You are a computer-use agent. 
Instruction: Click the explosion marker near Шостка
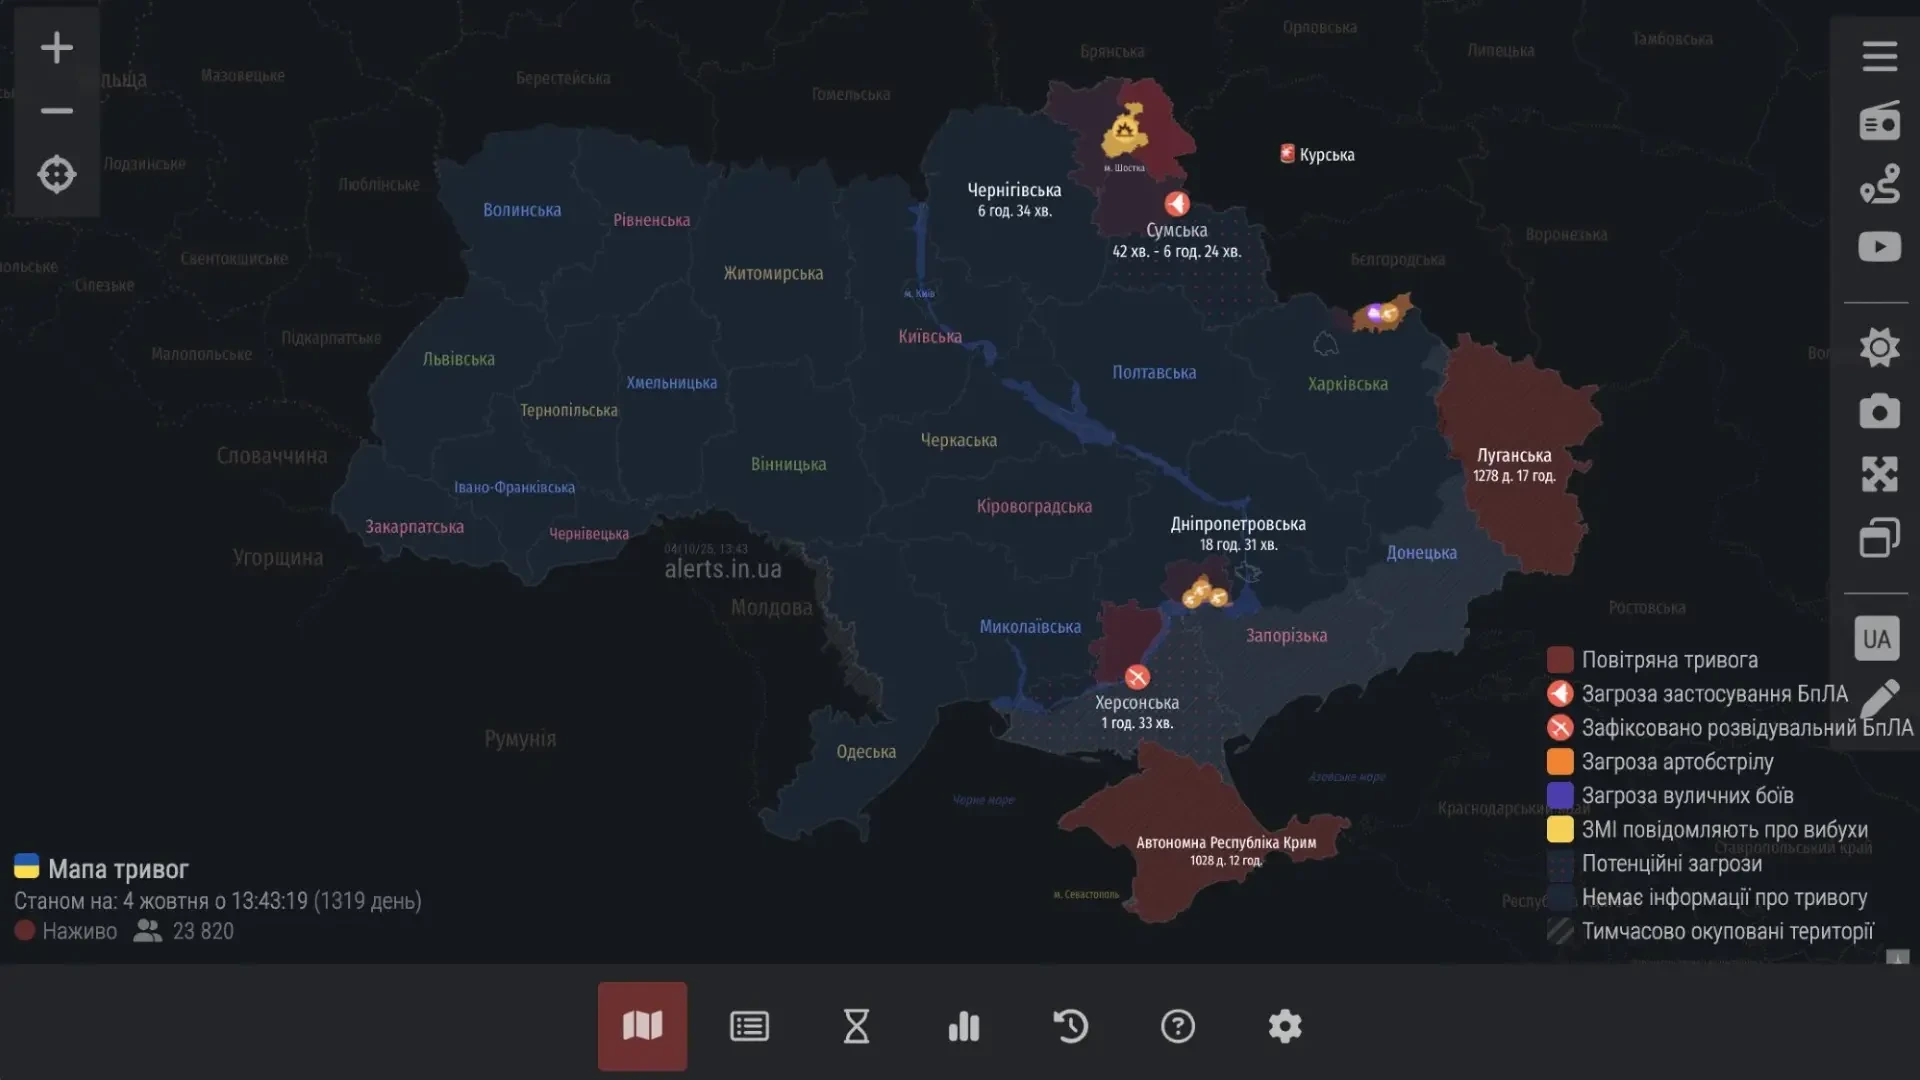(1125, 131)
